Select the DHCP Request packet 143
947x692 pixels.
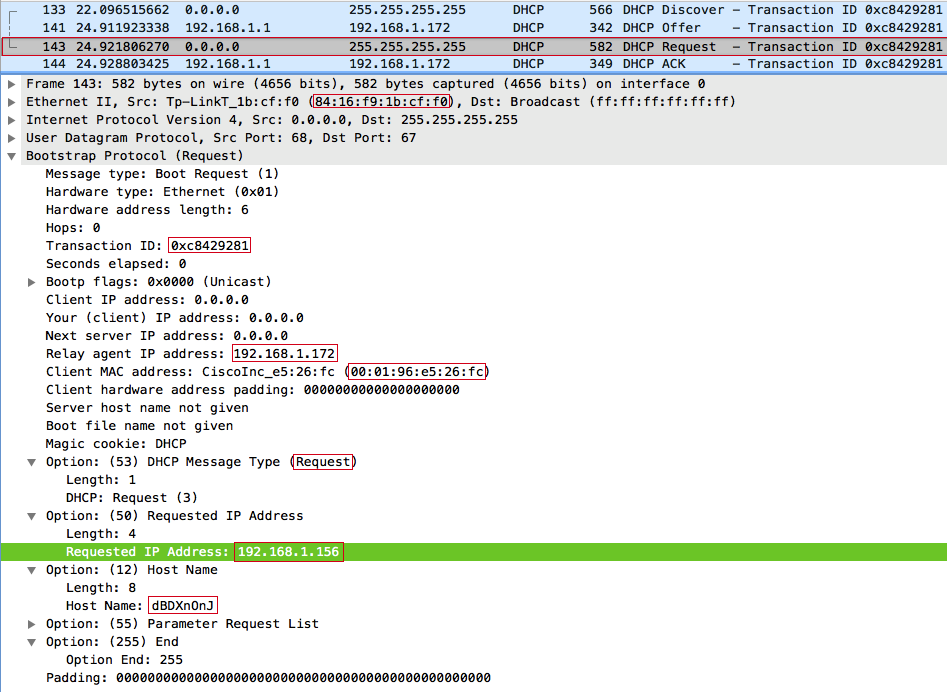click(x=474, y=46)
